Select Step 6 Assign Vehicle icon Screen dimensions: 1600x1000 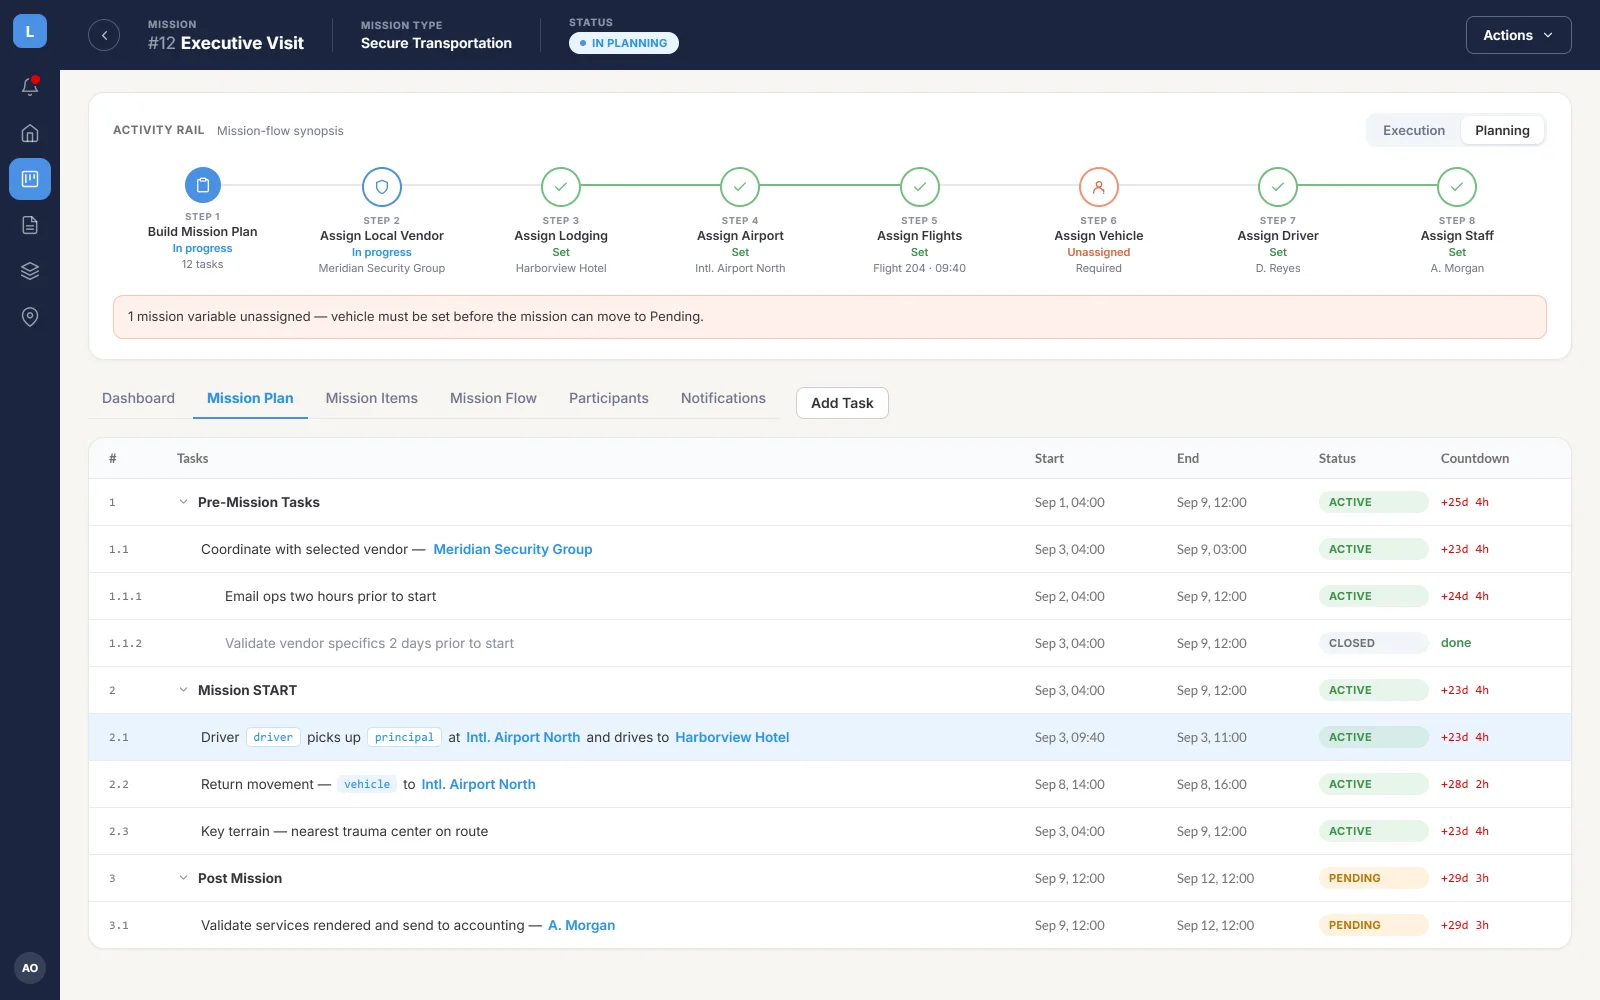click(1099, 187)
